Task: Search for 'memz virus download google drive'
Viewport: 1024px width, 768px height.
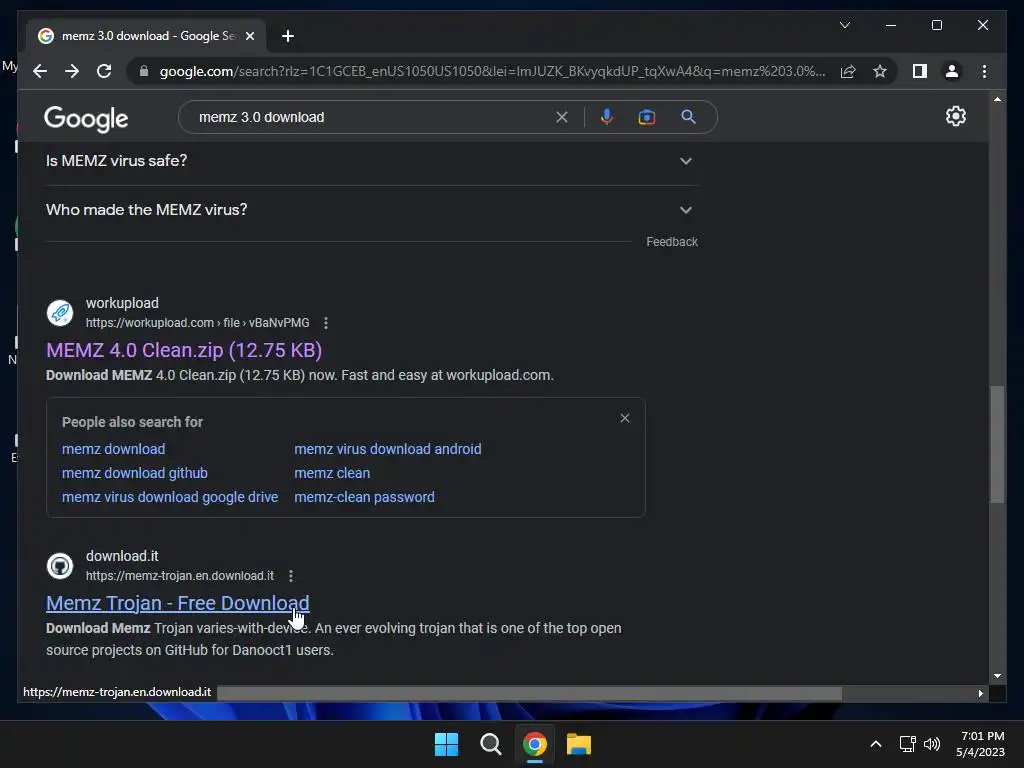Action: click(170, 497)
